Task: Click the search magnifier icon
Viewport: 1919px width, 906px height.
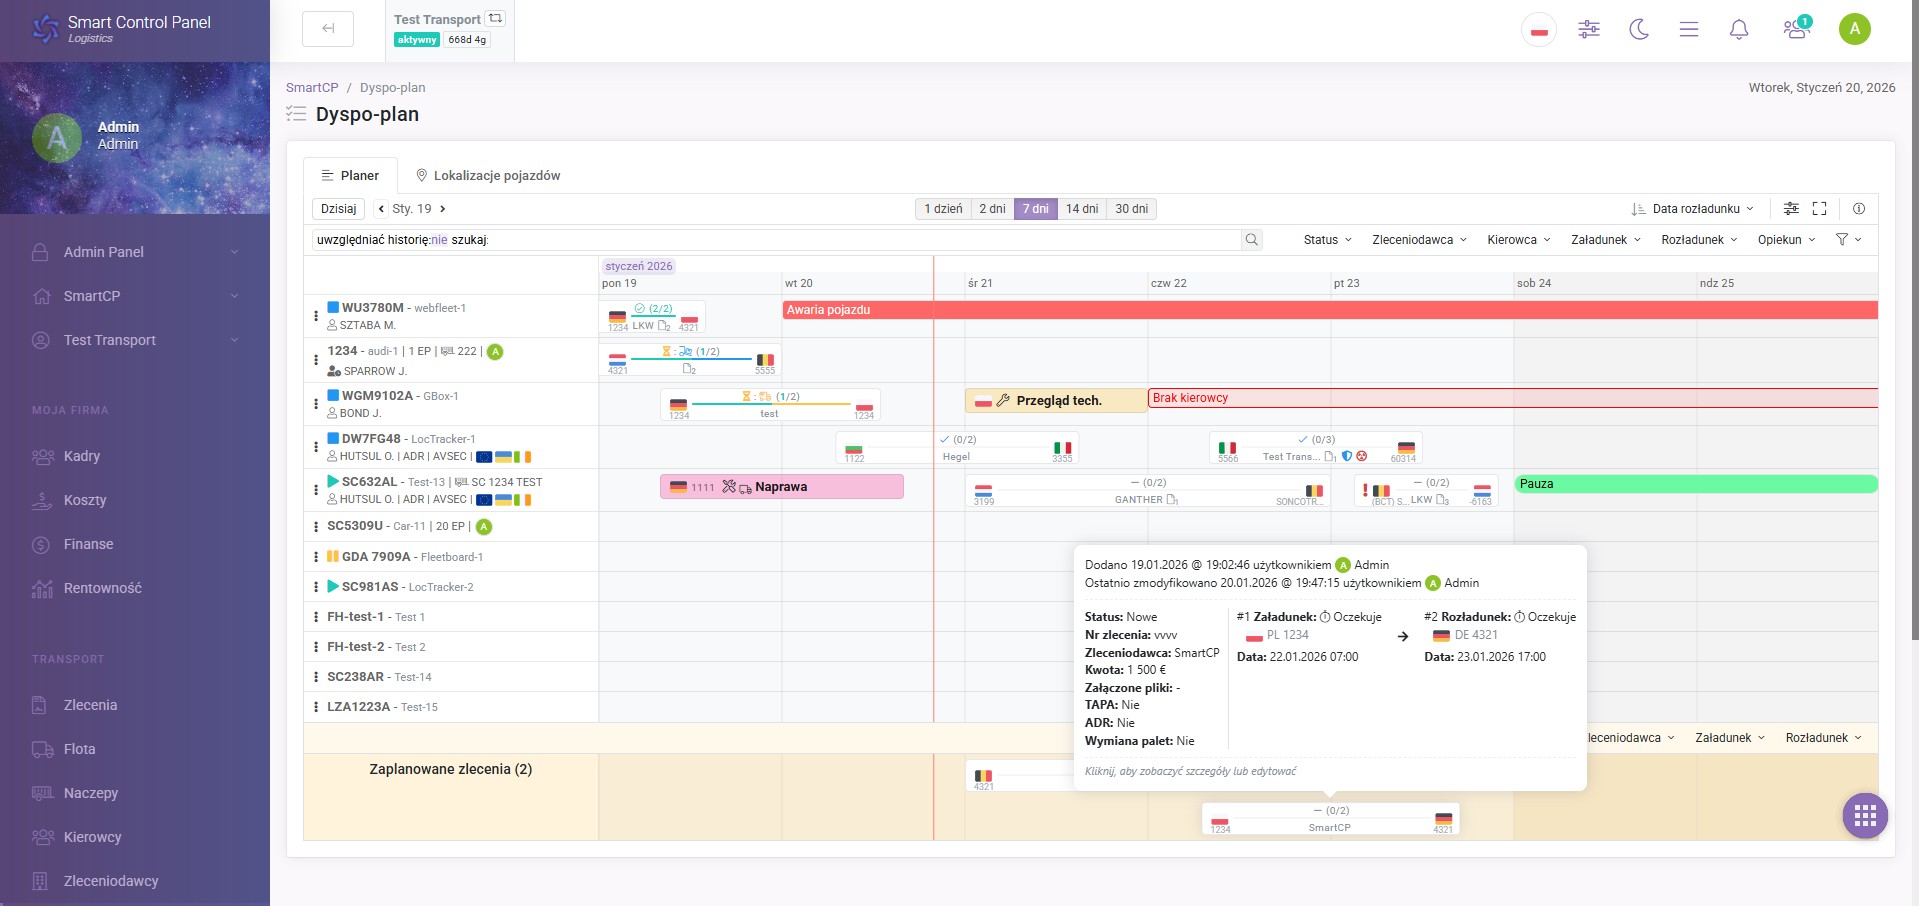Action: (x=1251, y=240)
